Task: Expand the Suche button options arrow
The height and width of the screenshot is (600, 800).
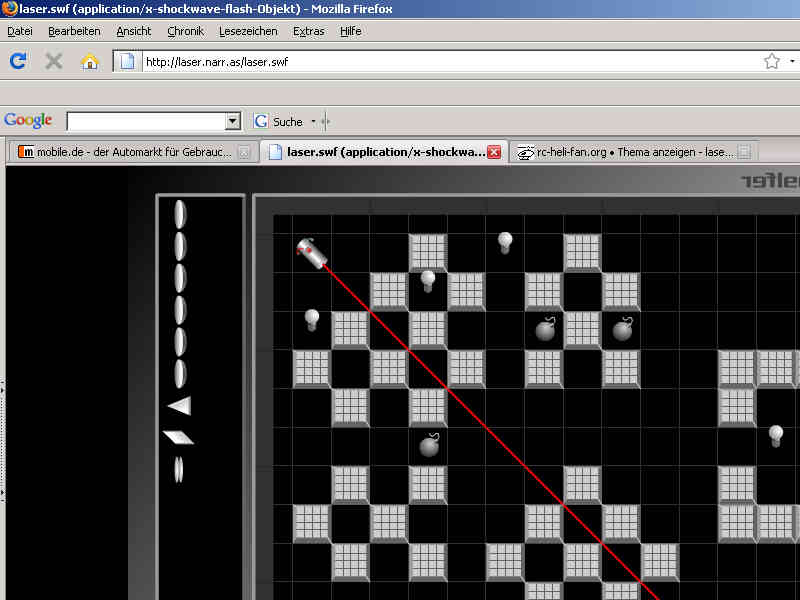Action: pos(313,121)
